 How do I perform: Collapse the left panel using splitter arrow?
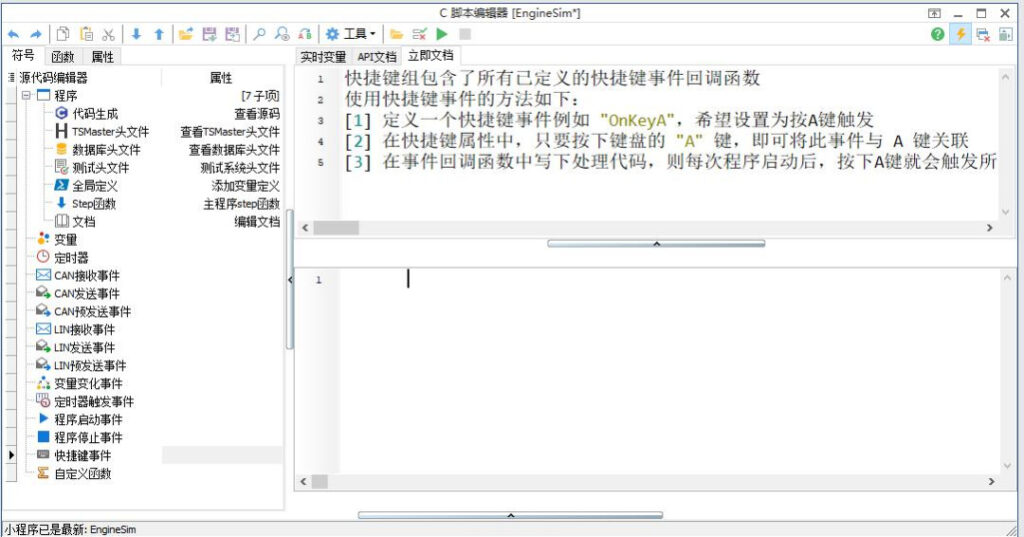(x=290, y=280)
